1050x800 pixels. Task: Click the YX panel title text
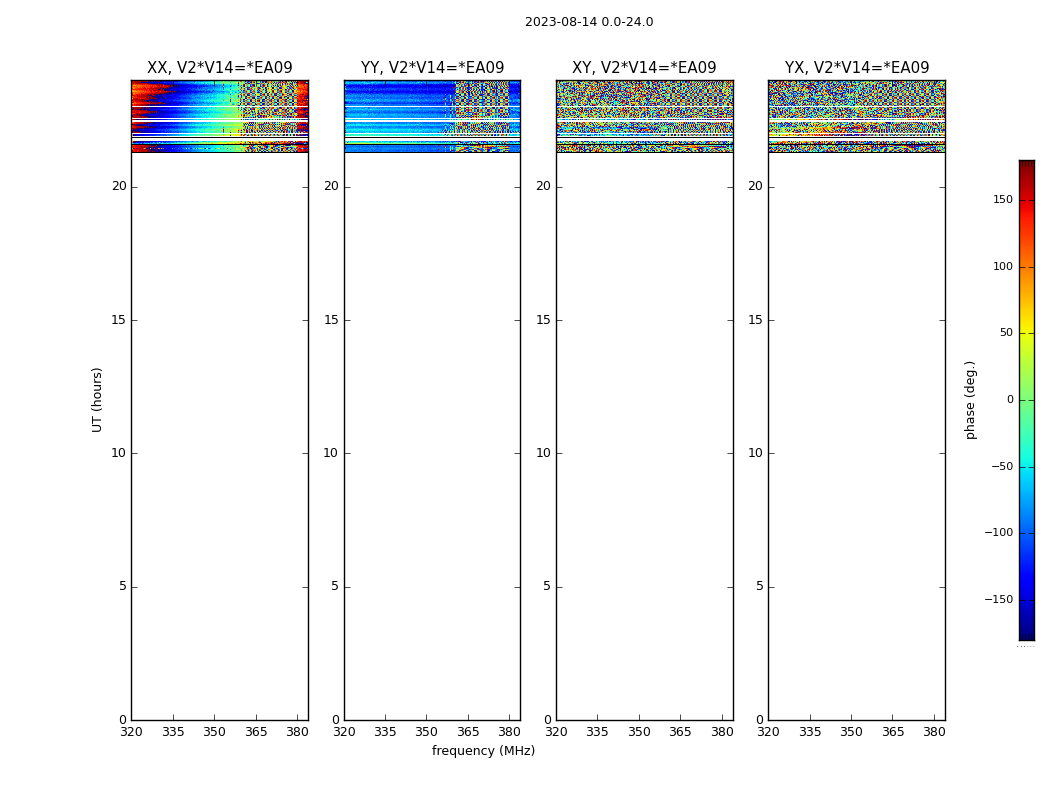[856, 68]
